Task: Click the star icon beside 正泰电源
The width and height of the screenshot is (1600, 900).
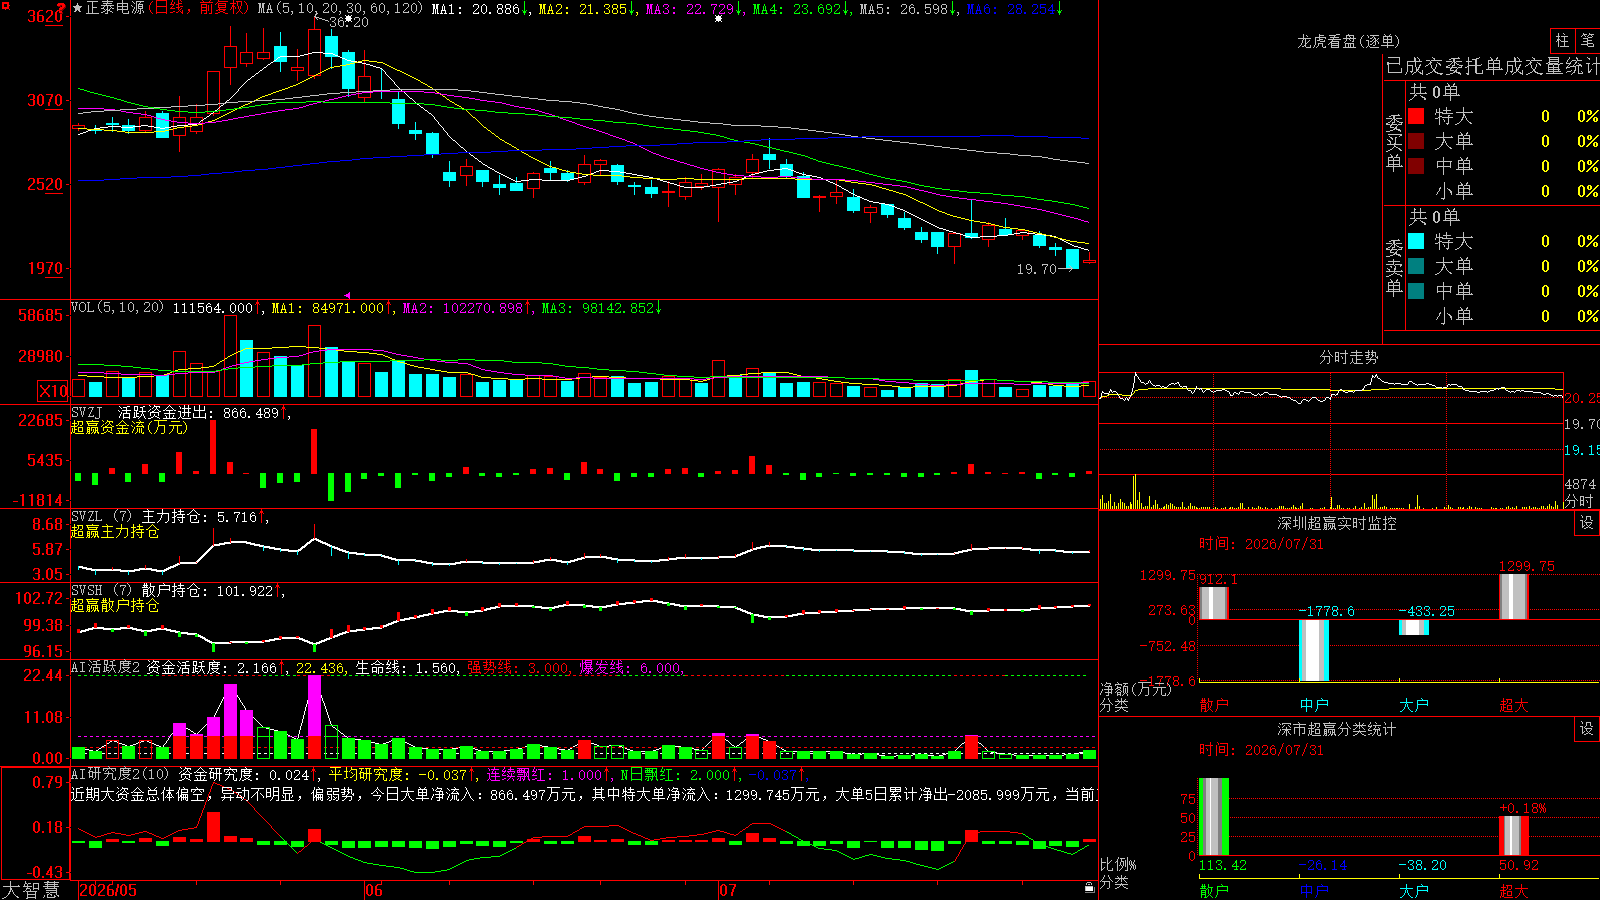Action: pos(78,8)
